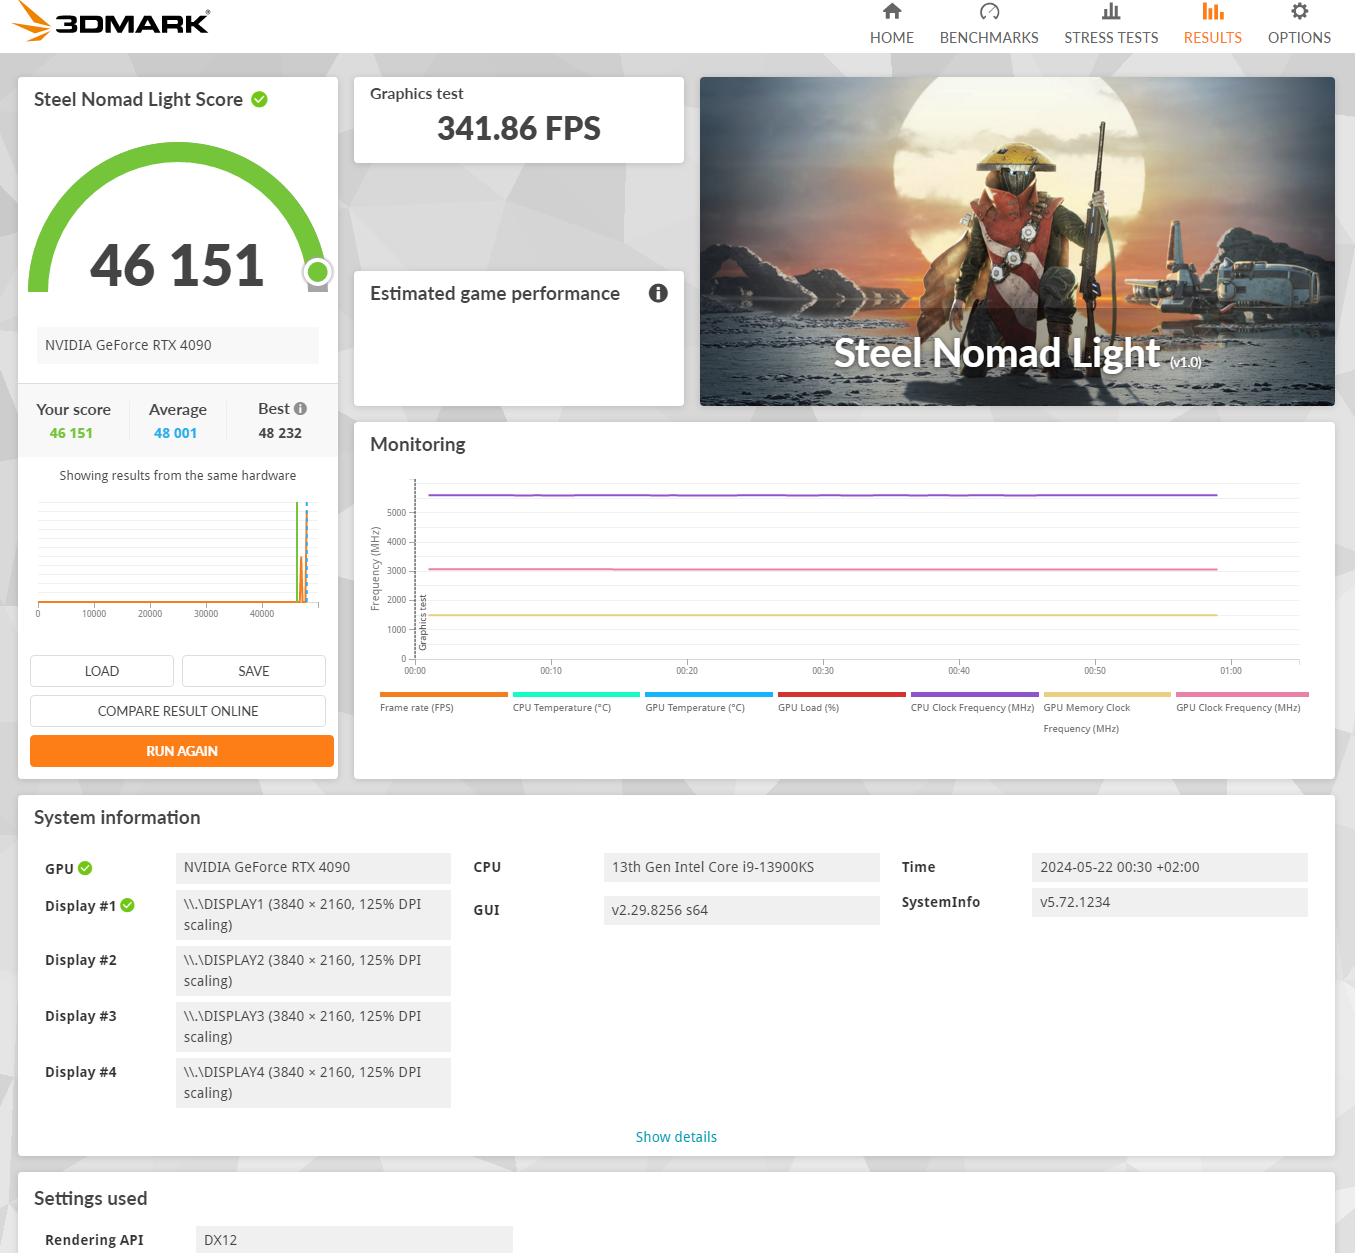Click the green checkmark next to GPU label
1355x1253 pixels.
(x=85, y=868)
